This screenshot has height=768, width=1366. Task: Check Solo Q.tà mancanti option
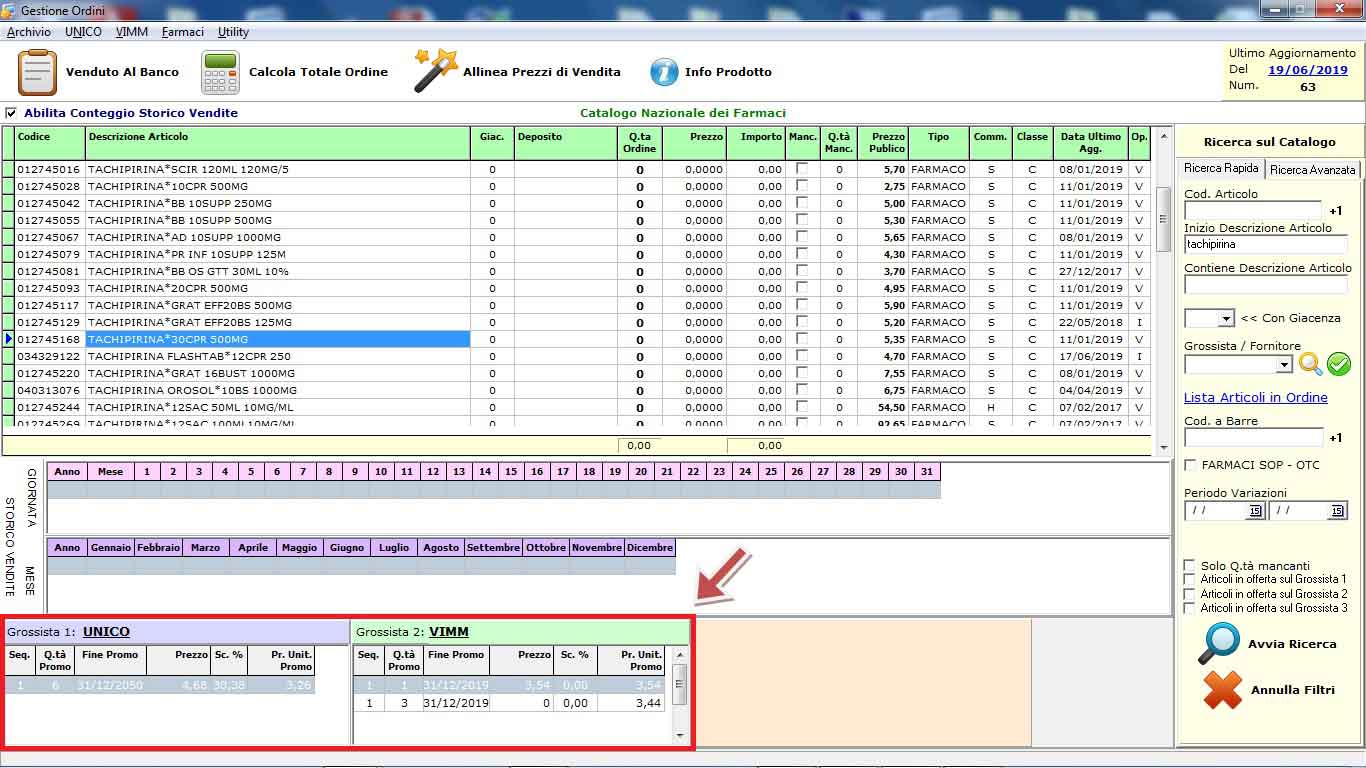(1190, 565)
